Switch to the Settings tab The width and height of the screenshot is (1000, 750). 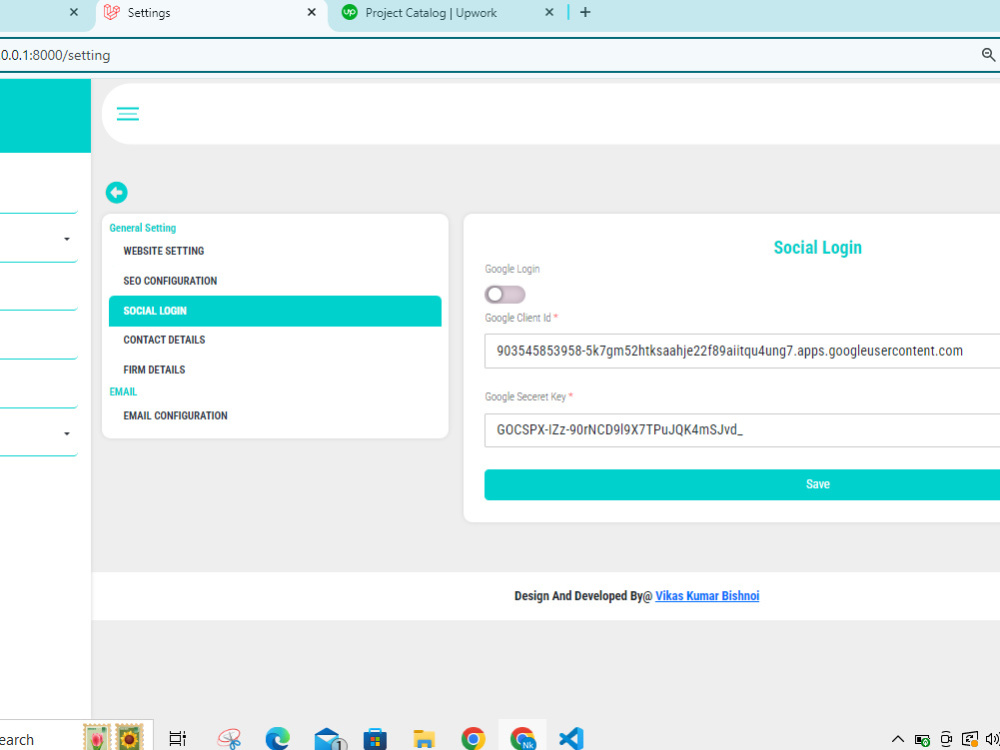pos(210,13)
